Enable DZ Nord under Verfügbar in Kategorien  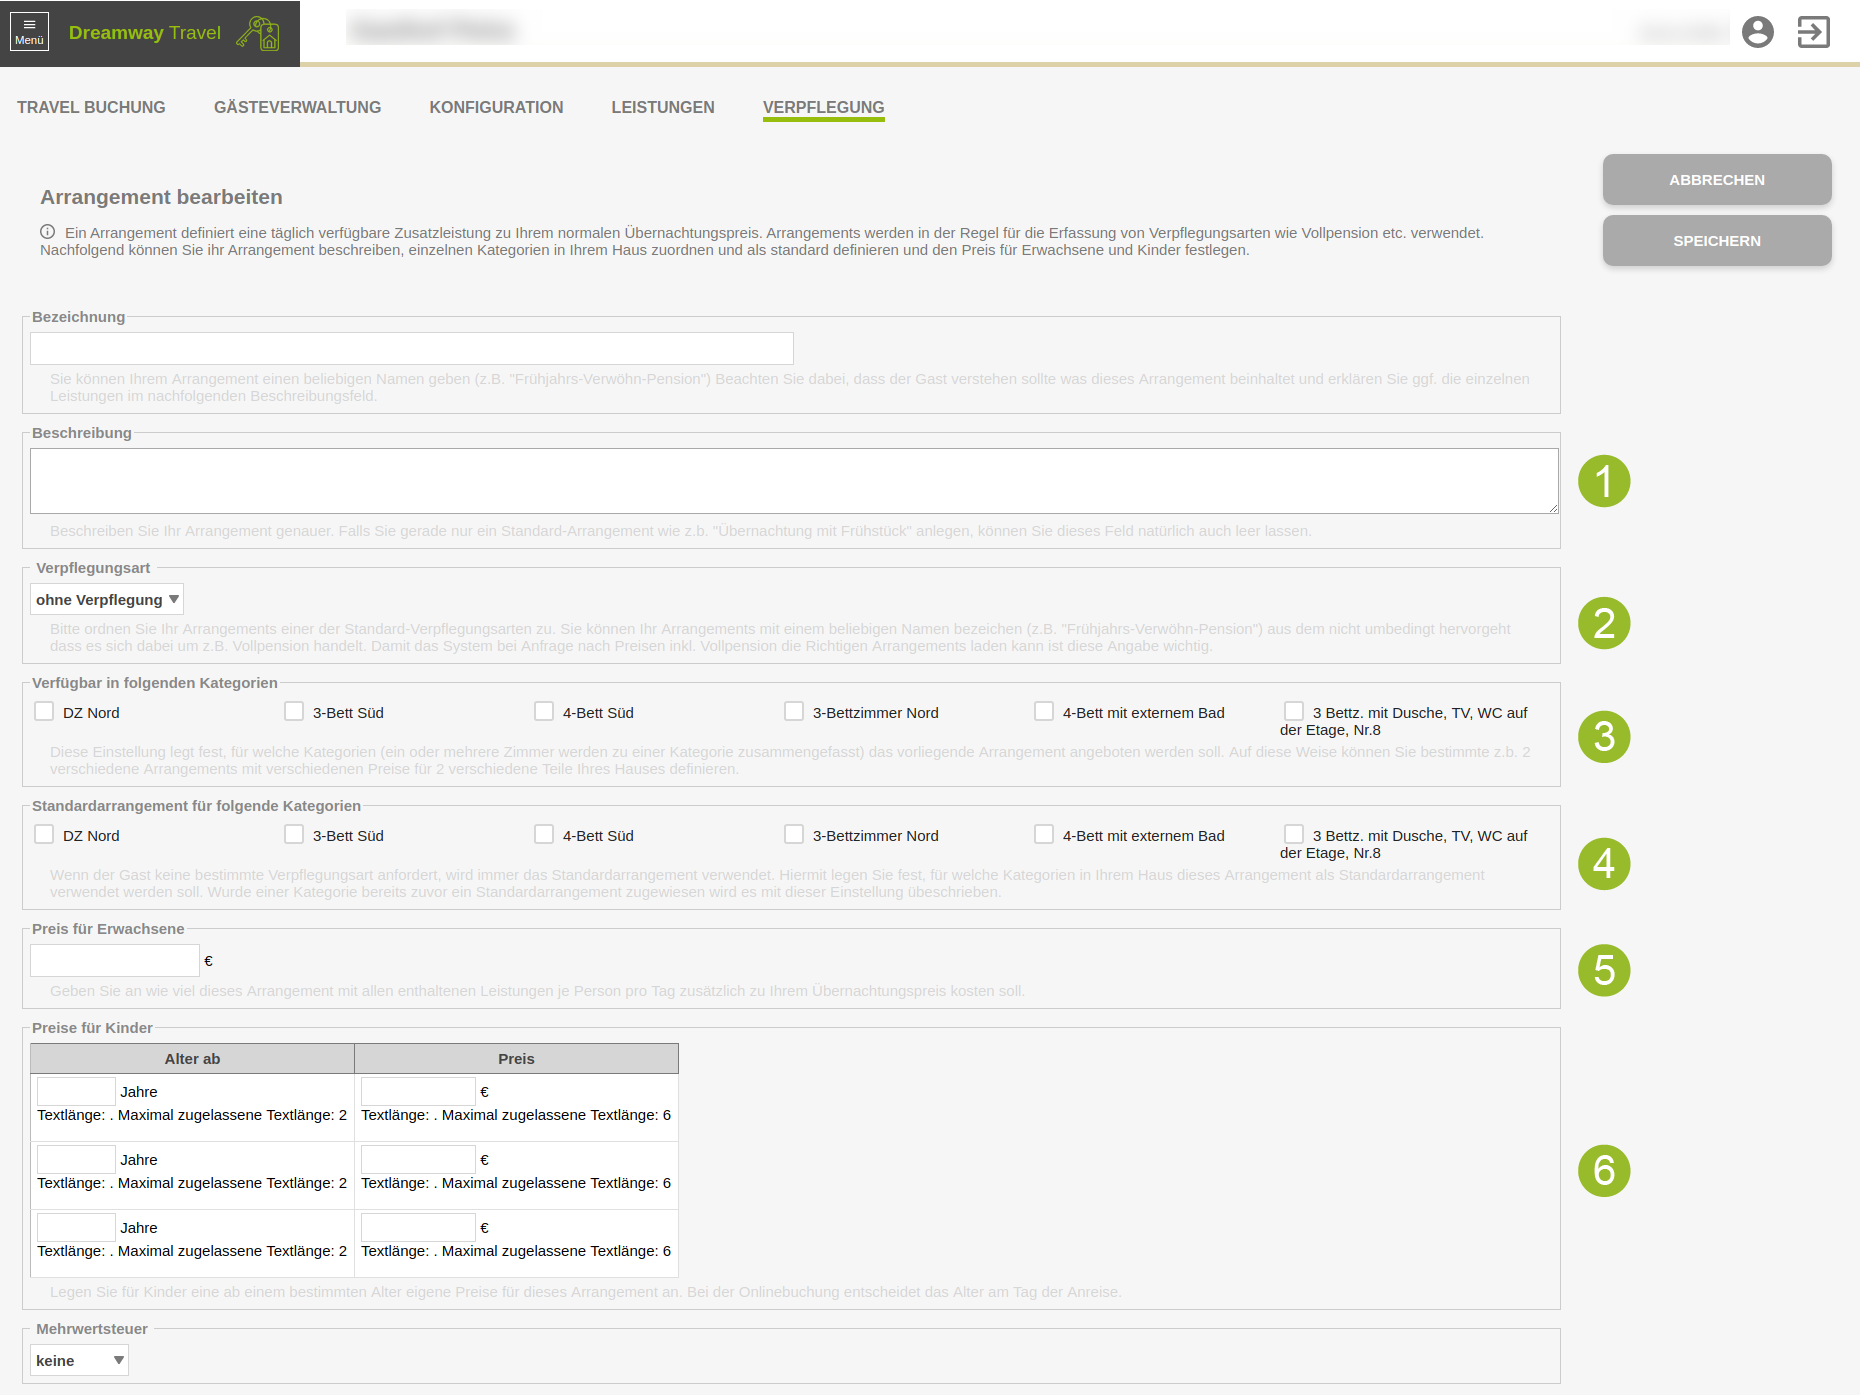pyautogui.click(x=44, y=711)
